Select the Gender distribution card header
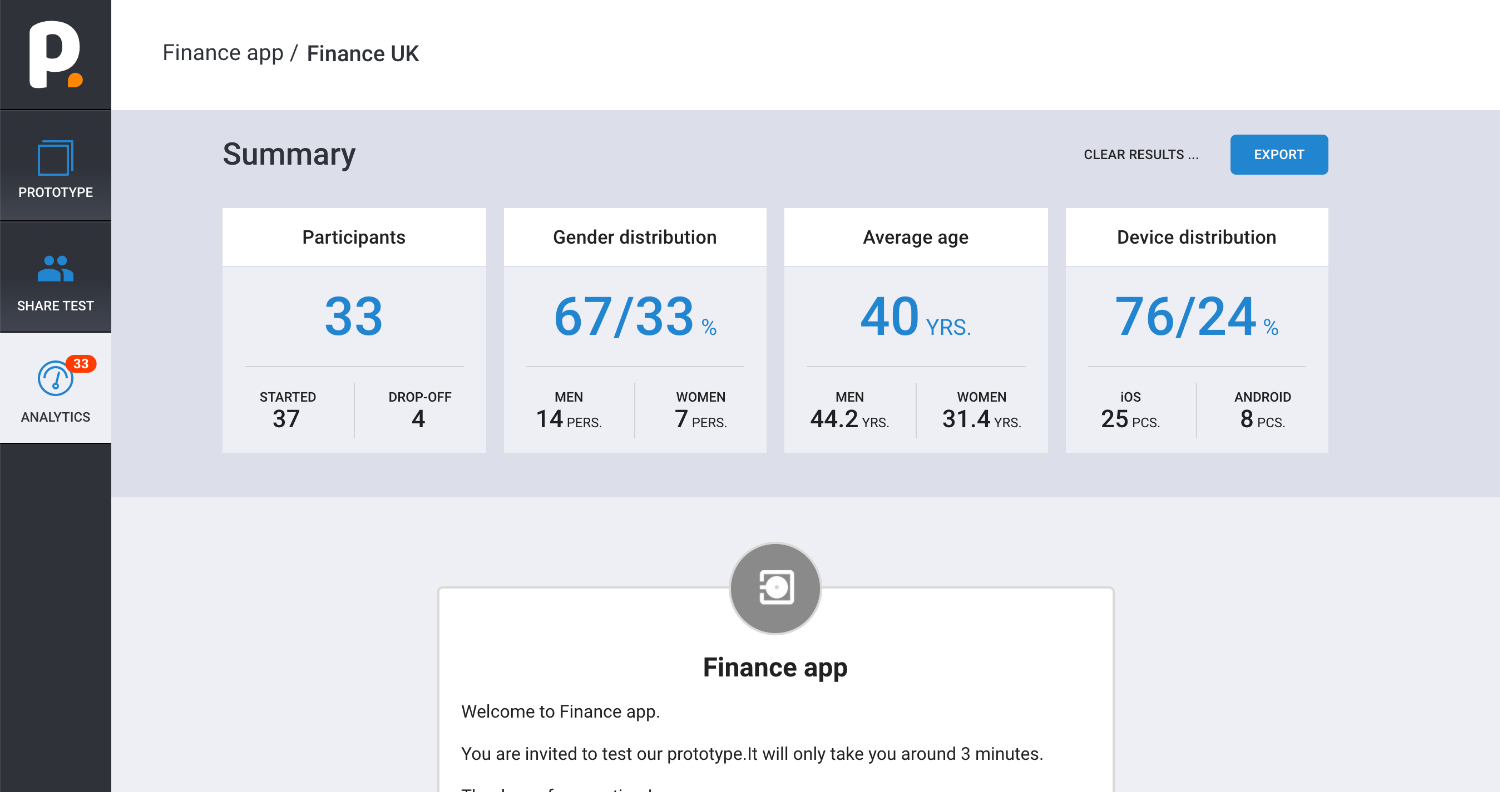Image resolution: width=1500 pixels, height=792 pixels. click(635, 237)
